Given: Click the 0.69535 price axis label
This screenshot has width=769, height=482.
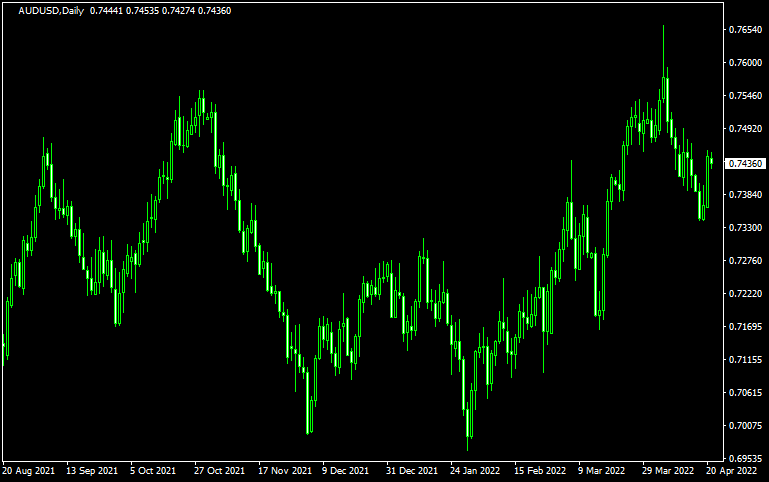Looking at the screenshot, I should click(x=745, y=459).
